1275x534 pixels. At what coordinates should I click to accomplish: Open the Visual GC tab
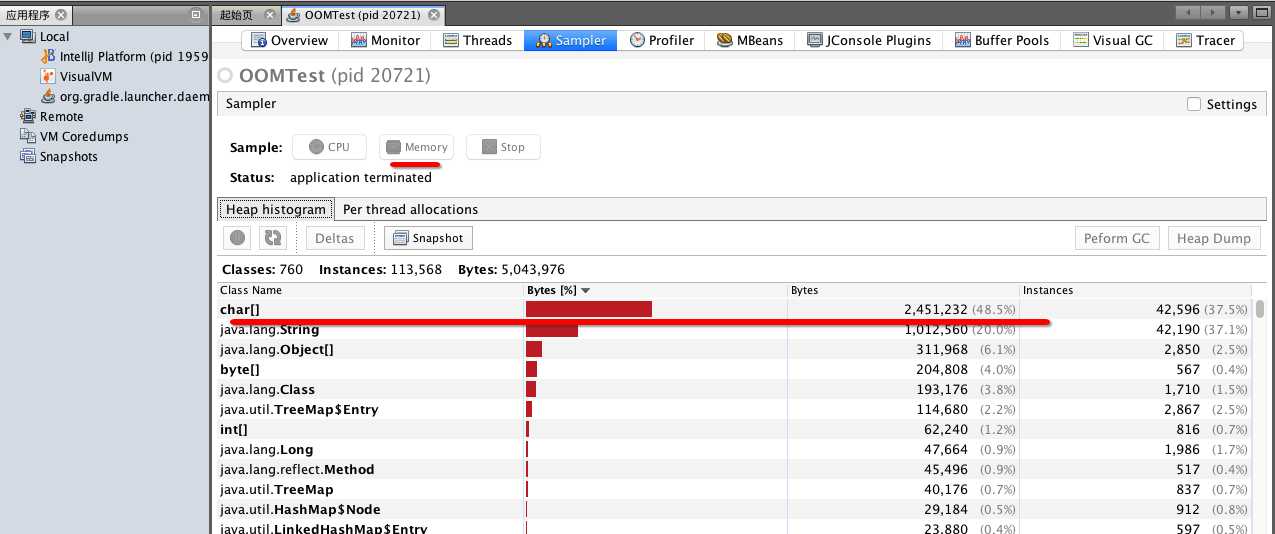(x=1112, y=40)
